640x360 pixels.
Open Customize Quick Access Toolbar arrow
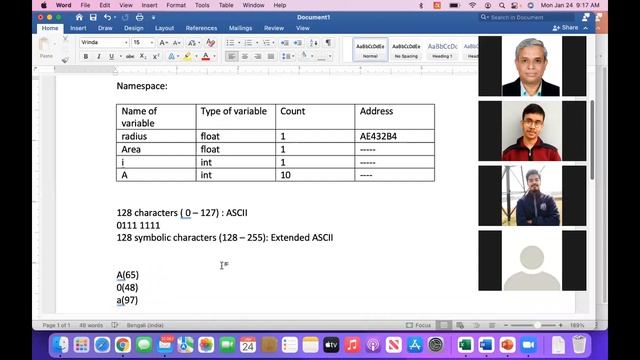click(x=153, y=18)
